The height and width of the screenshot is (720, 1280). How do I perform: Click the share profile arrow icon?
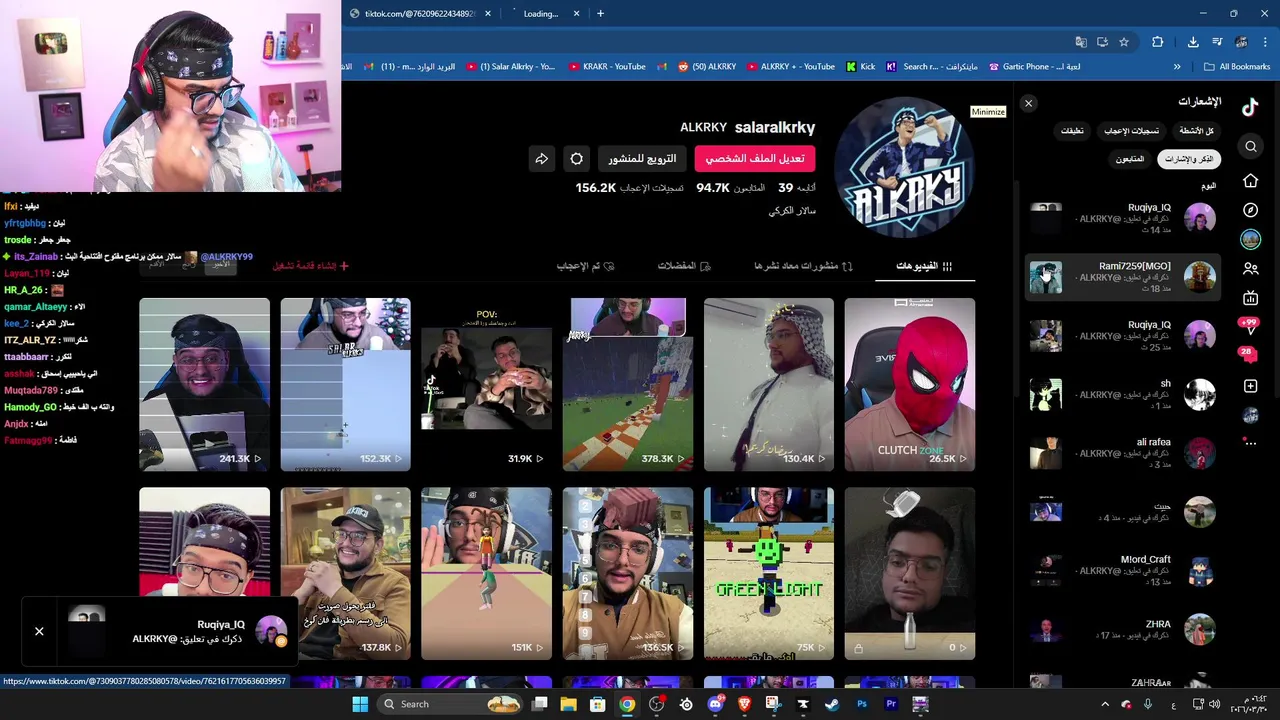pyautogui.click(x=541, y=159)
